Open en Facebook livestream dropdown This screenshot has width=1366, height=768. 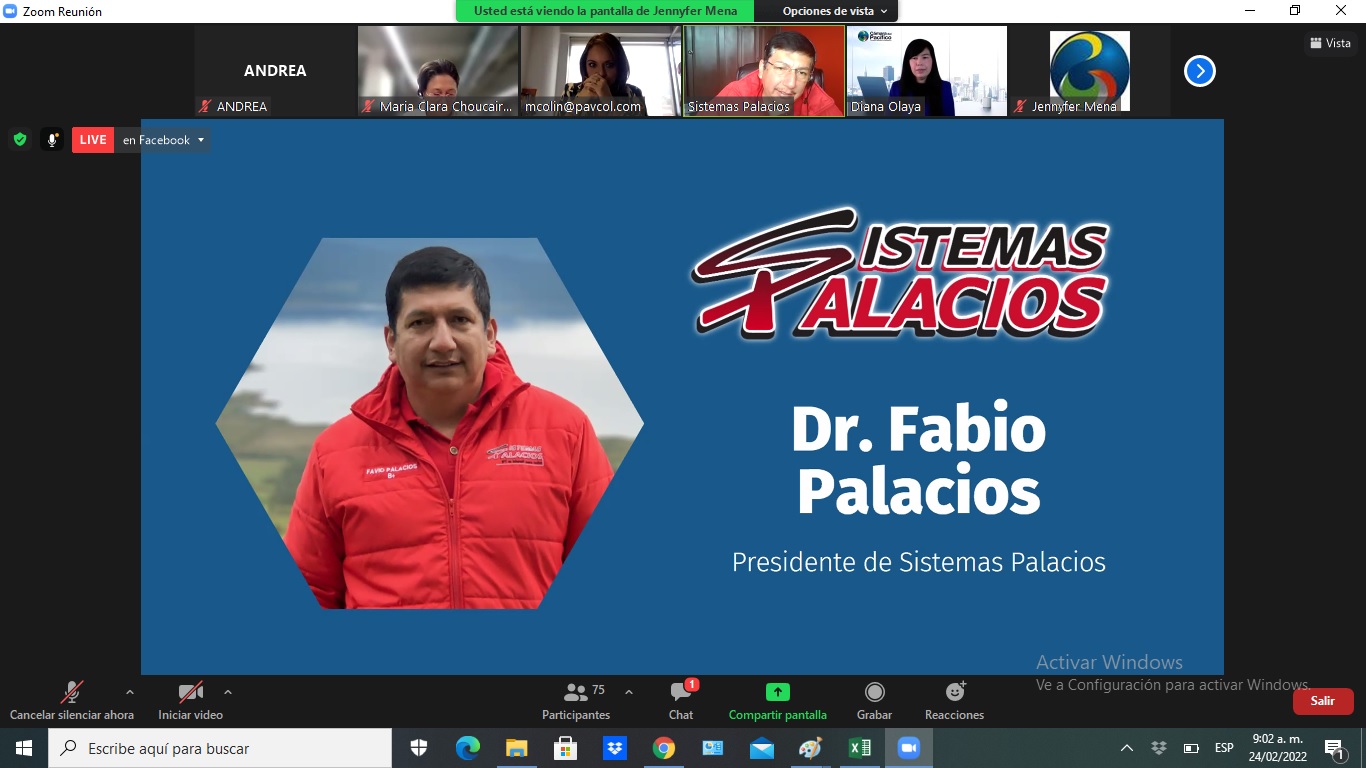[163, 140]
